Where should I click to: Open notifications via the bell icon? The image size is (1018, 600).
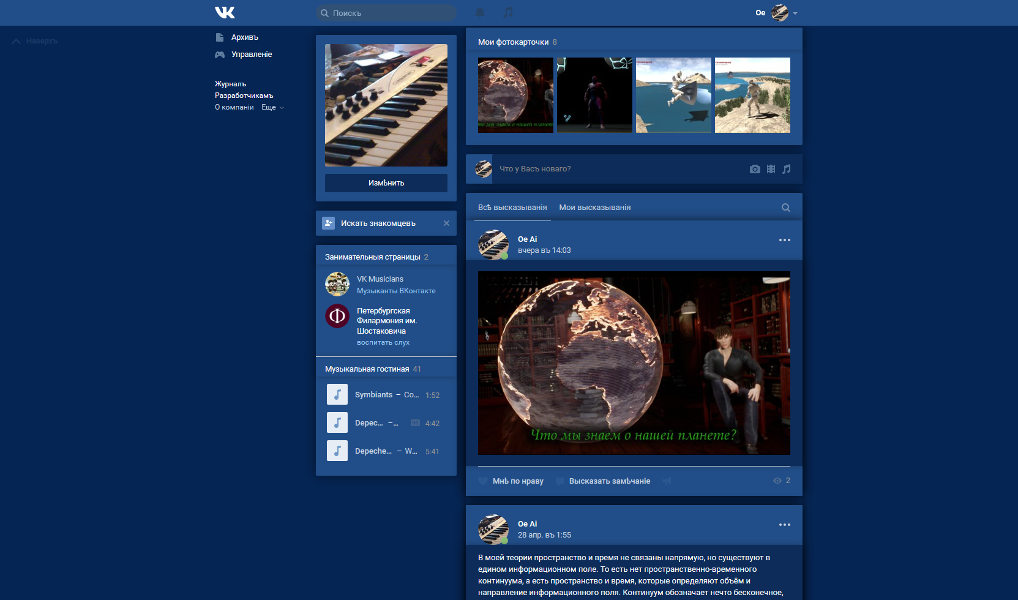click(x=481, y=12)
